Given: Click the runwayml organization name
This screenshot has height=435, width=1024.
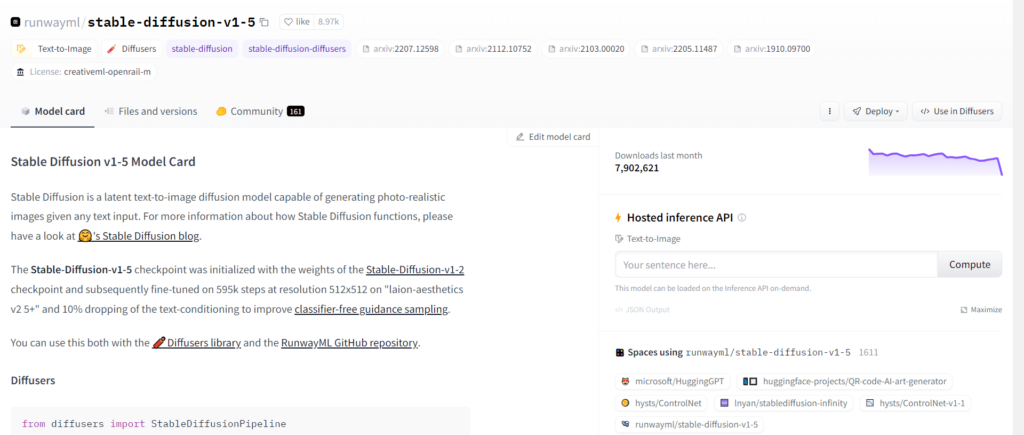Looking at the screenshot, I should click(52, 22).
